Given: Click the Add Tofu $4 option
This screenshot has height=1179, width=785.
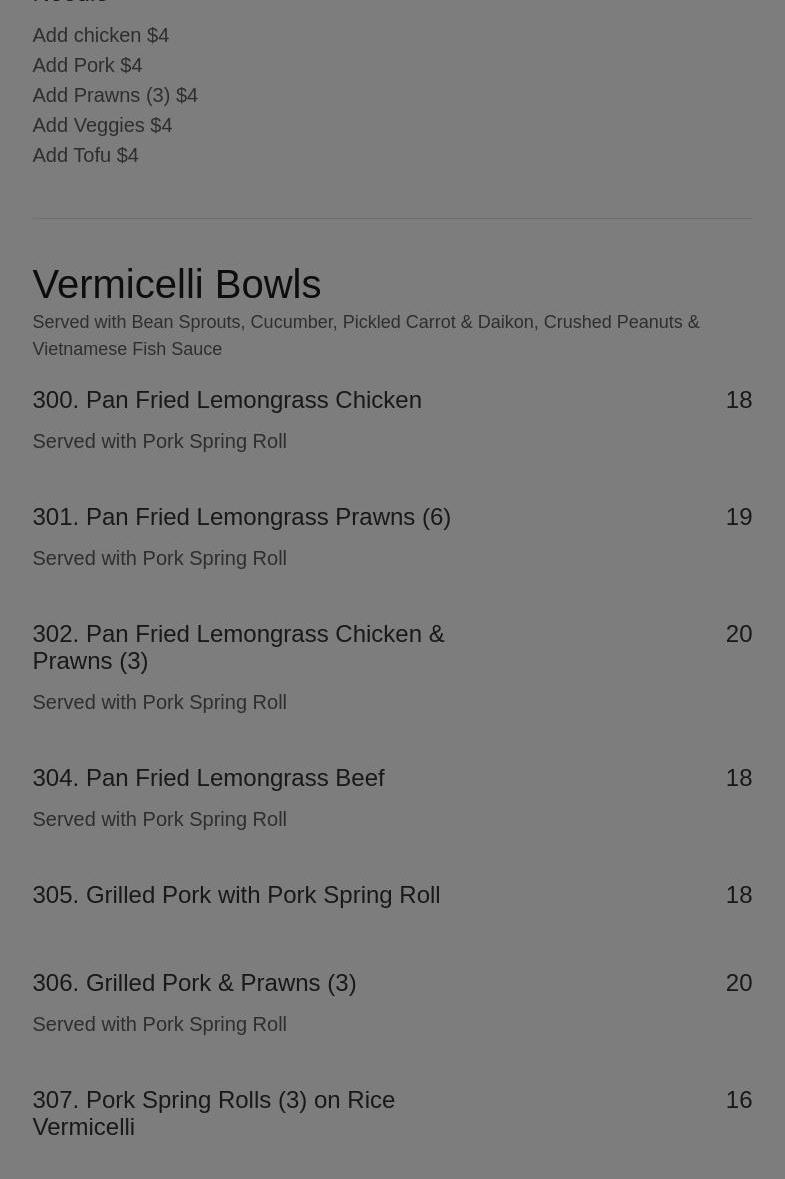Looking at the screenshot, I should tap(85, 155).
